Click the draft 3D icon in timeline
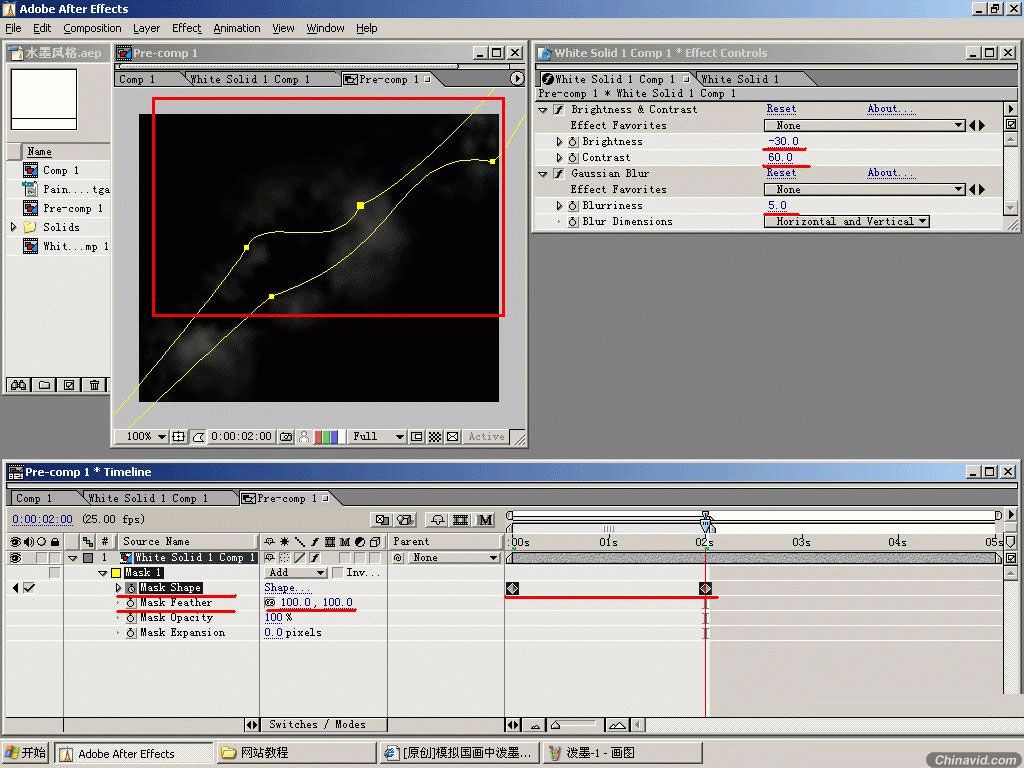 [406, 520]
